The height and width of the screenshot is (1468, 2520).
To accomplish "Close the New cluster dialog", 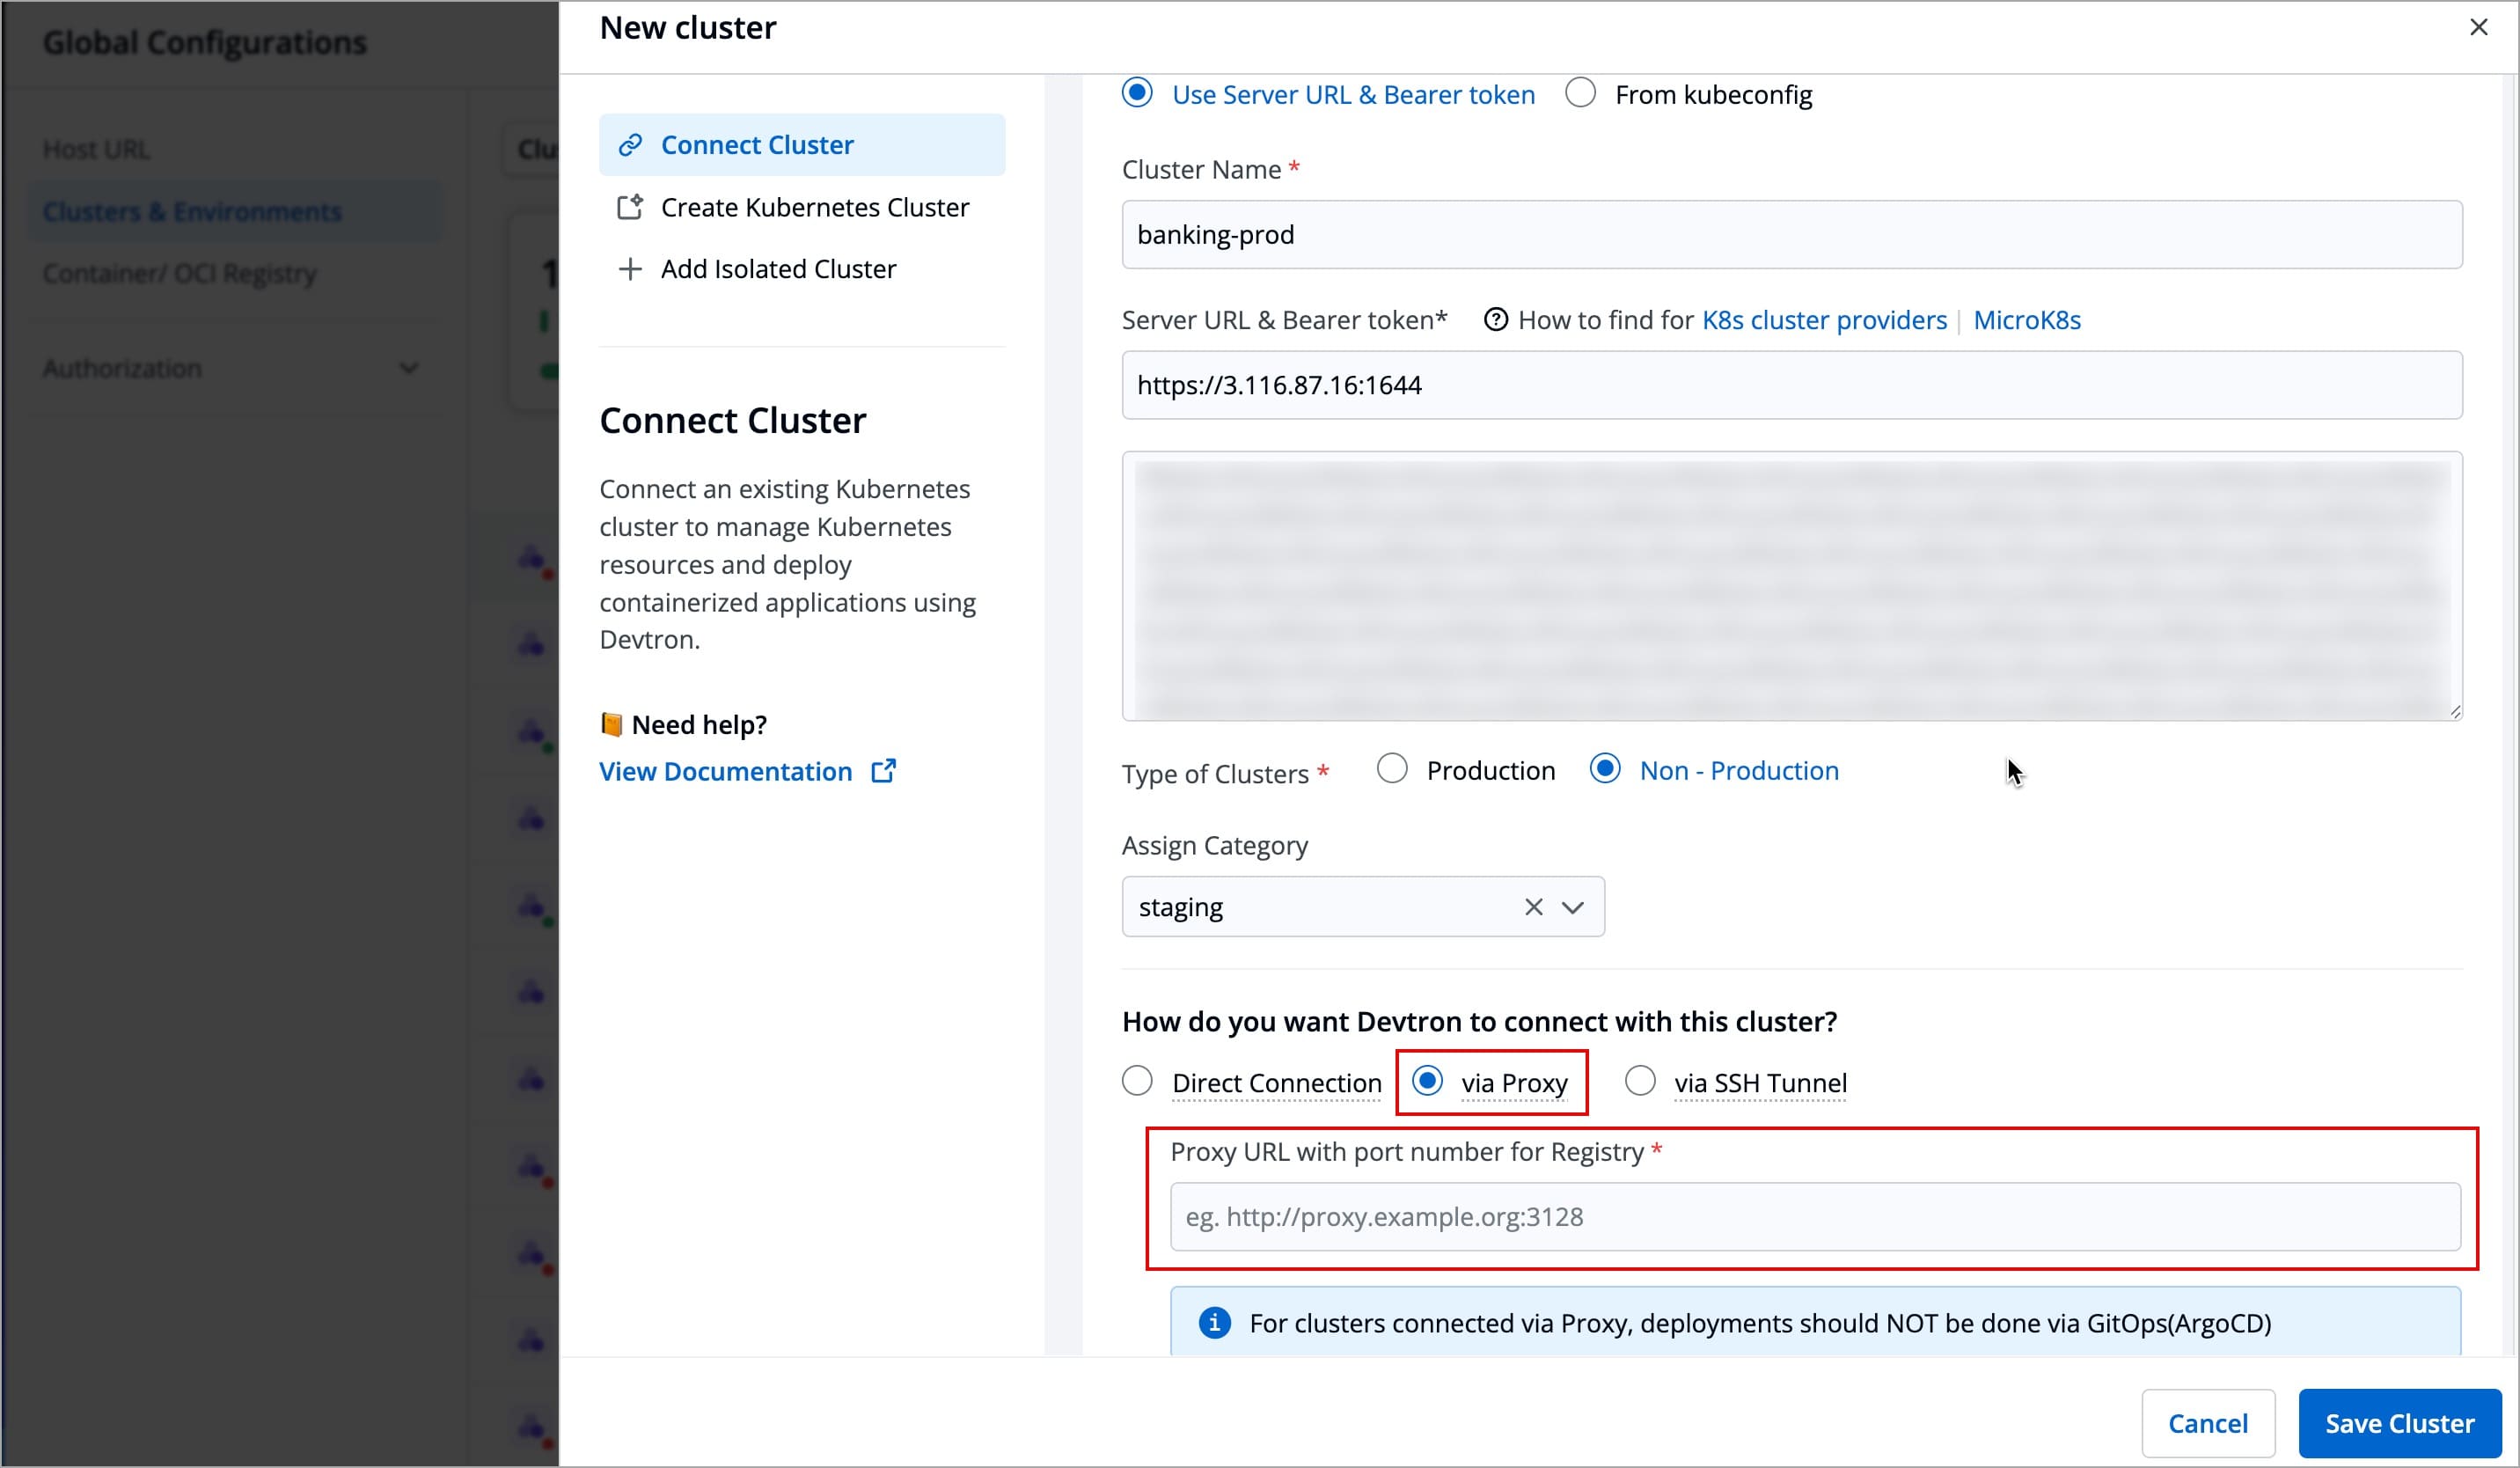I will (x=2478, y=27).
